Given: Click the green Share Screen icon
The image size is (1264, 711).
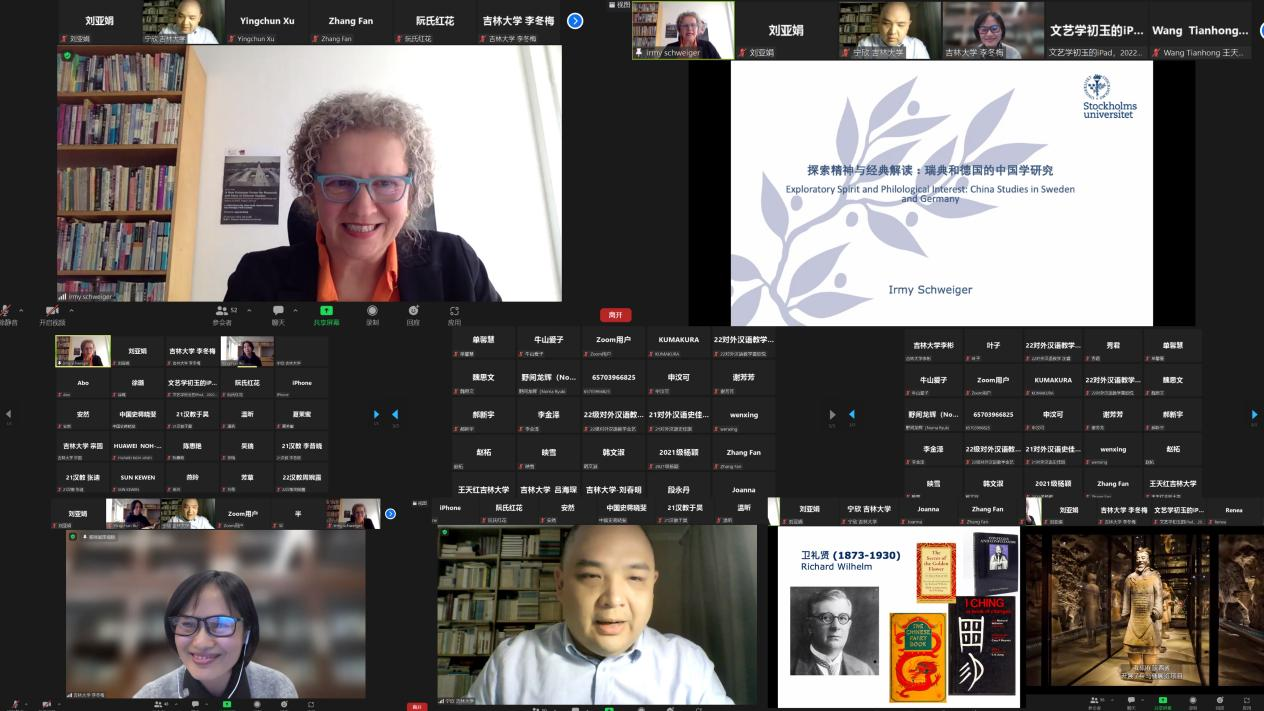Looking at the screenshot, I should 326,311.
